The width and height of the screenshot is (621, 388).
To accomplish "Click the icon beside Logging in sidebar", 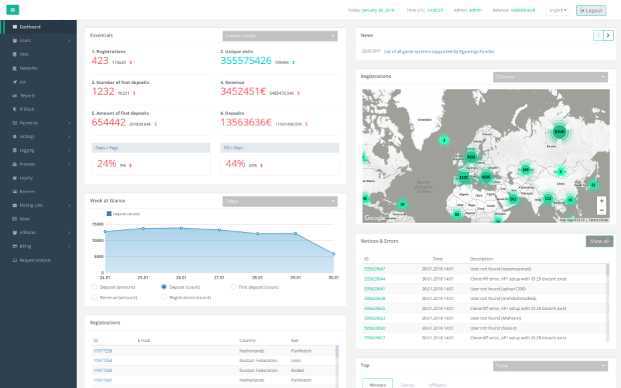I will point(15,150).
